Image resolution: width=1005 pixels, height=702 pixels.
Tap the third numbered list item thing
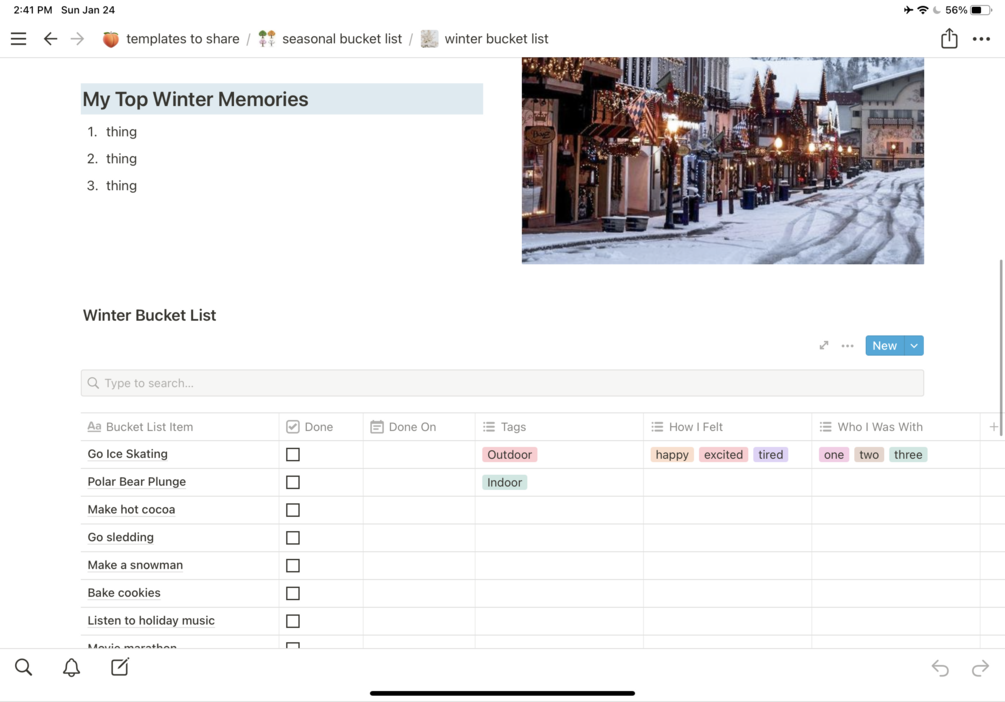[121, 185]
